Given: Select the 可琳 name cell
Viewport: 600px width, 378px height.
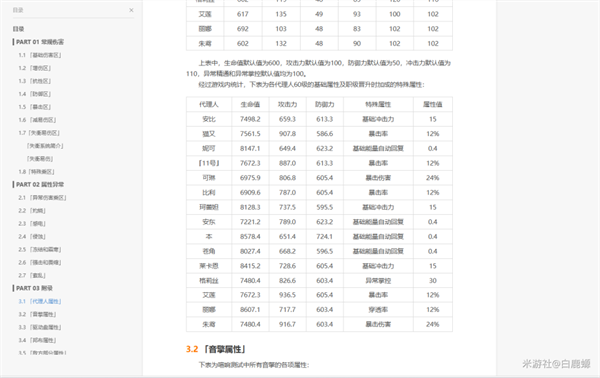Looking at the screenshot, I should point(209,178).
